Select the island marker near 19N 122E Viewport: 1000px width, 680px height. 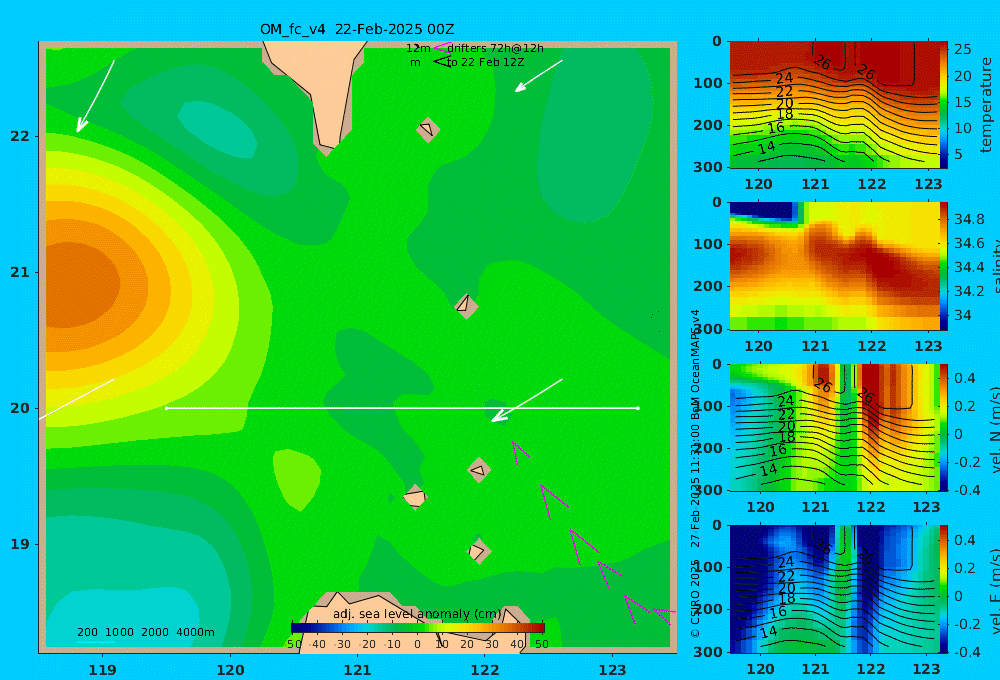479,551
